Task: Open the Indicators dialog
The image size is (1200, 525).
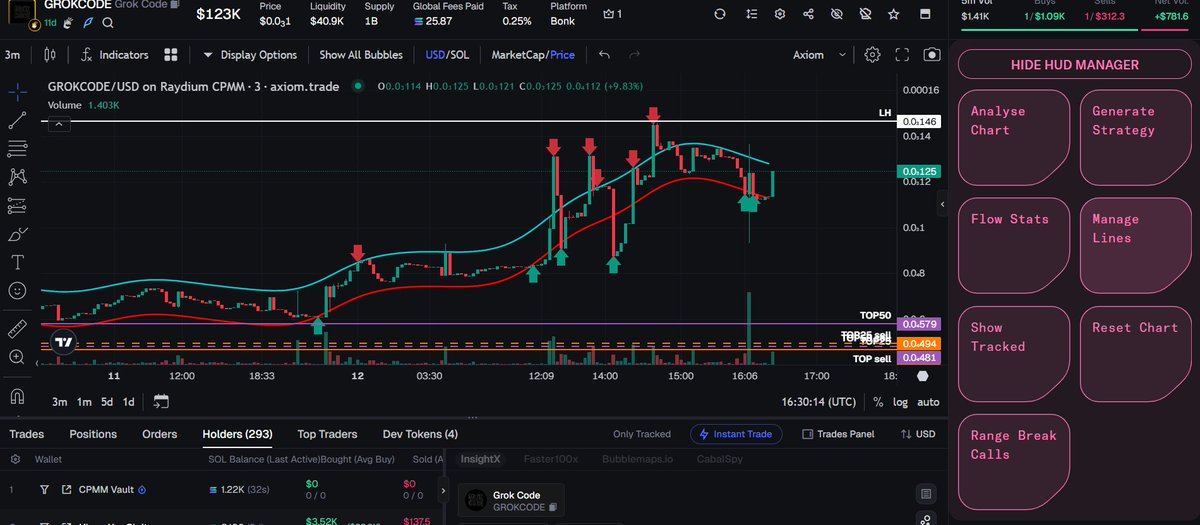Action: [x=114, y=55]
